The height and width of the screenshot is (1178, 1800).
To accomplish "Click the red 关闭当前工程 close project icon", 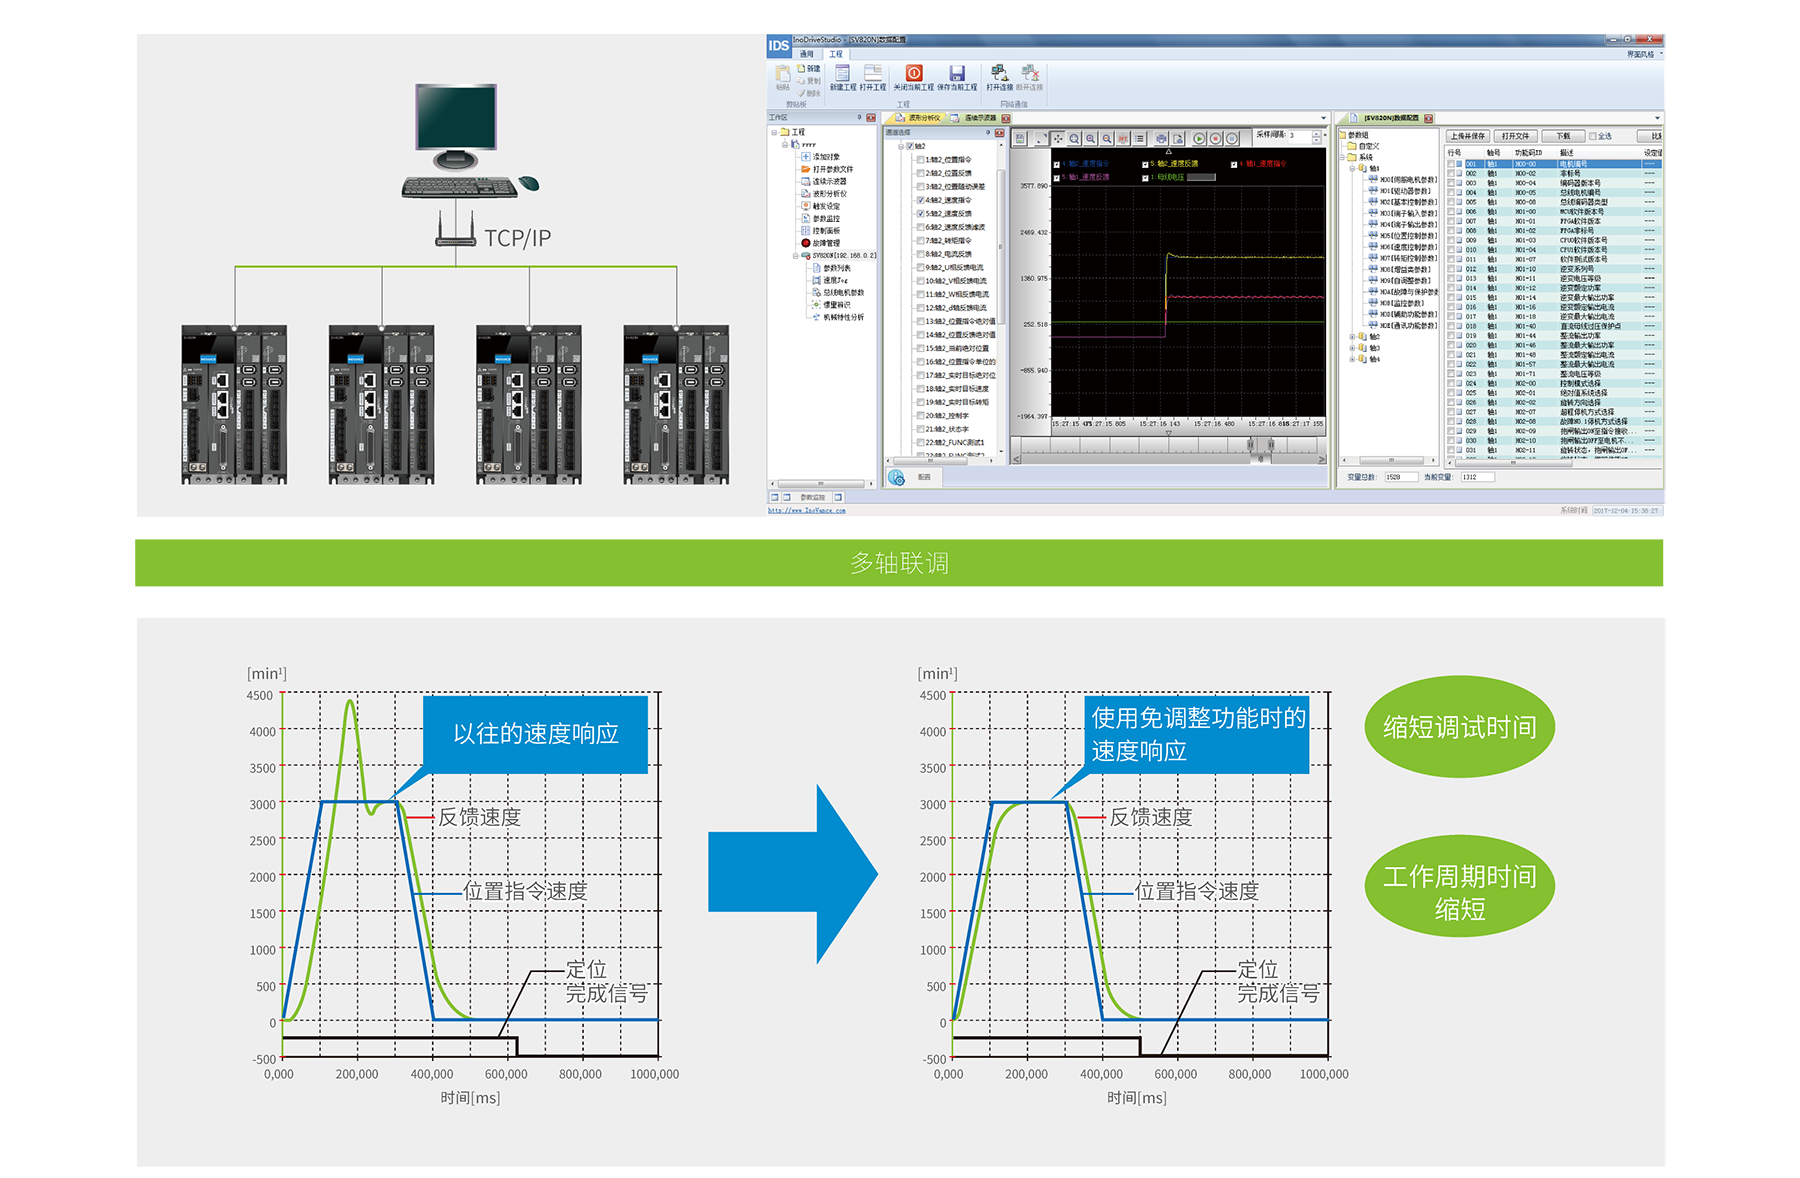I will (914, 74).
